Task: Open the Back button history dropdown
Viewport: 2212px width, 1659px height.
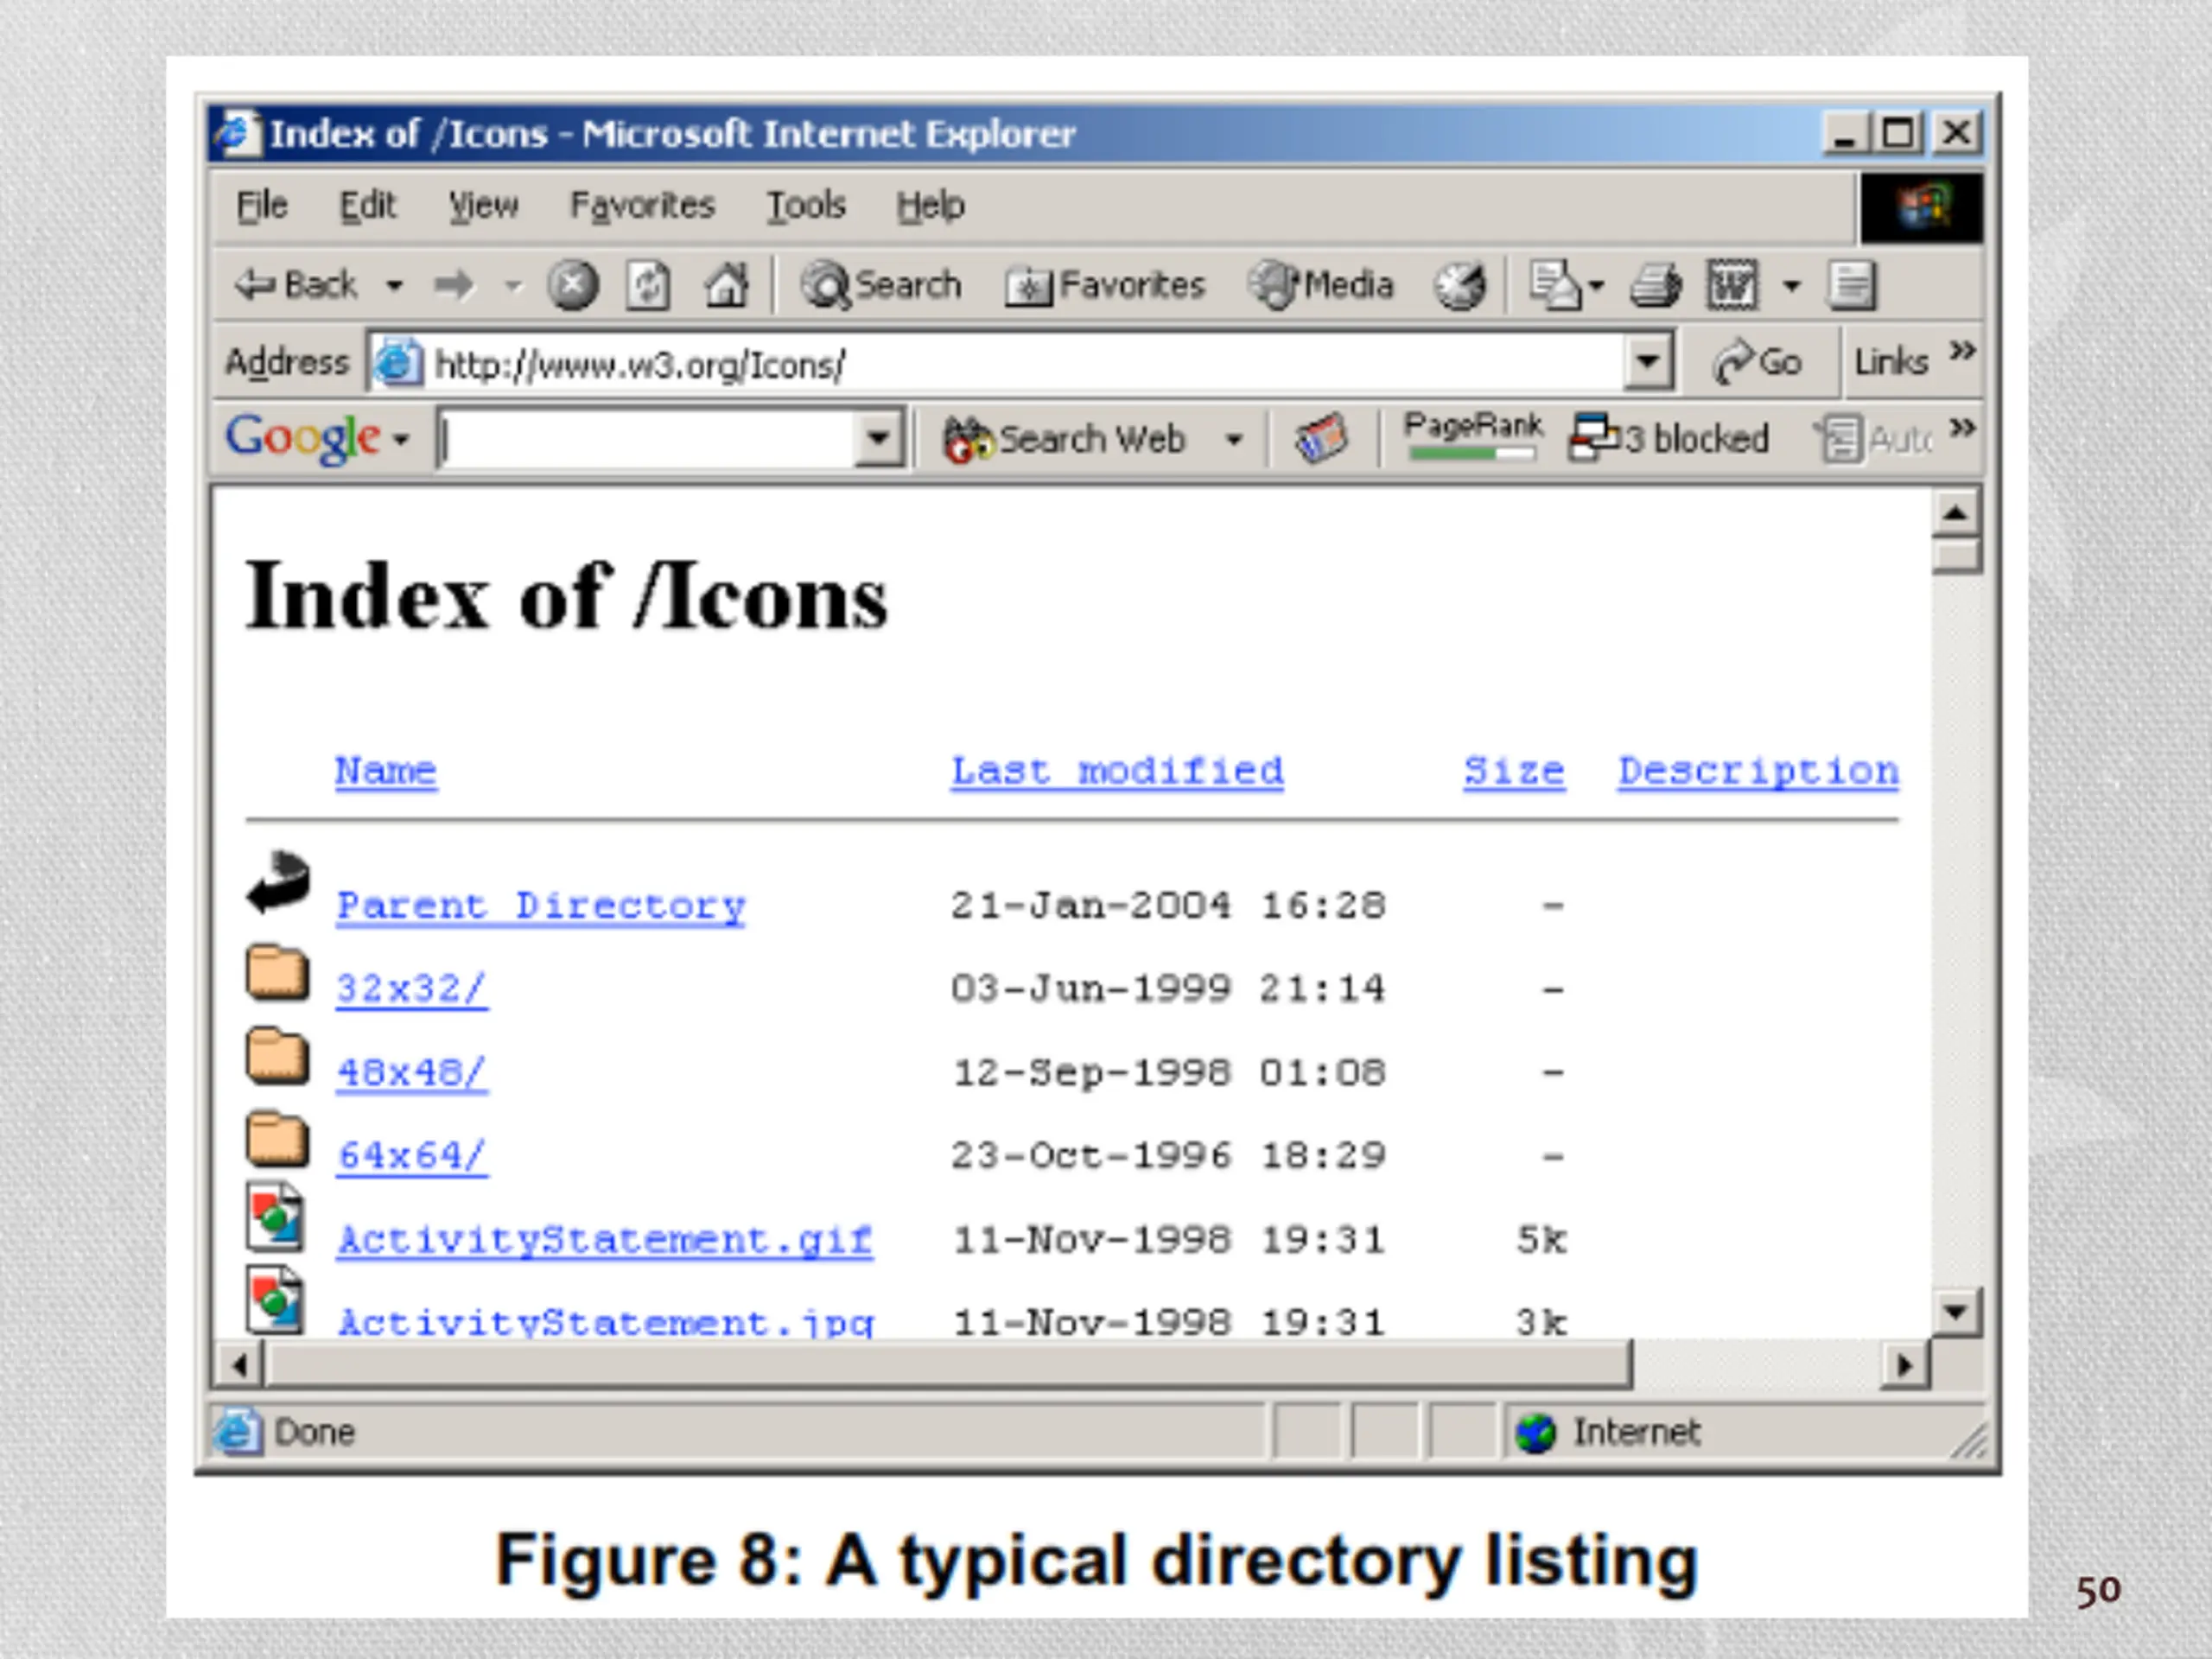Action: click(x=395, y=286)
